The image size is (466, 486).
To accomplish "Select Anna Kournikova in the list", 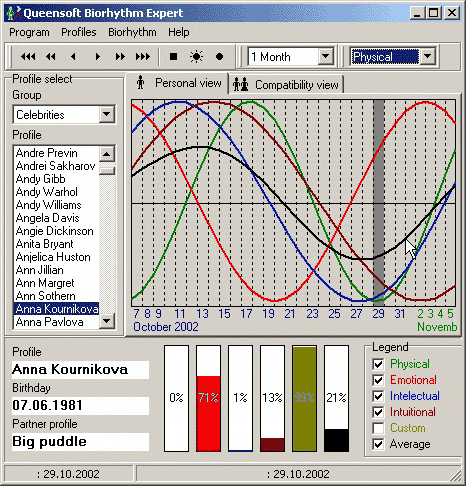I will [56, 309].
